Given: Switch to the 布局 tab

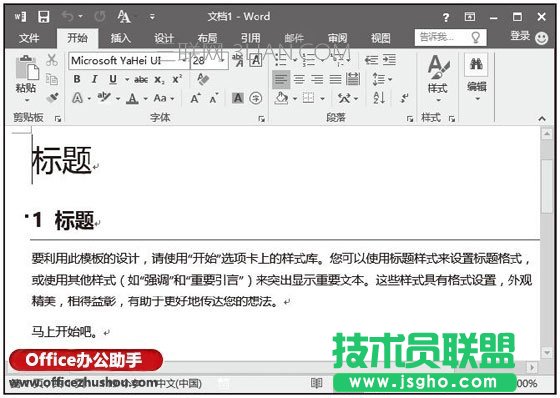Looking at the screenshot, I should [208, 38].
